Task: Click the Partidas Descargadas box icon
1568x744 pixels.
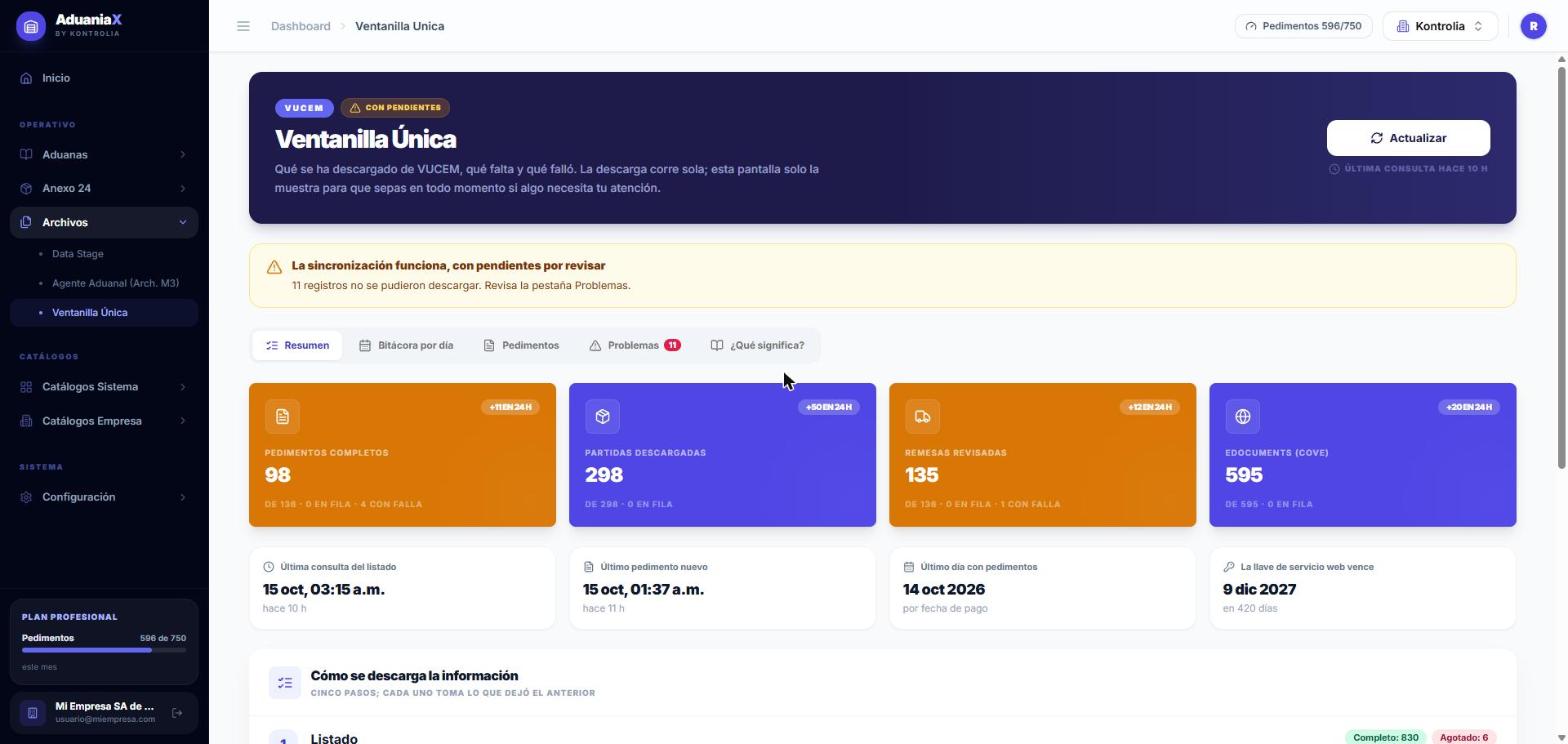Action: 602,416
